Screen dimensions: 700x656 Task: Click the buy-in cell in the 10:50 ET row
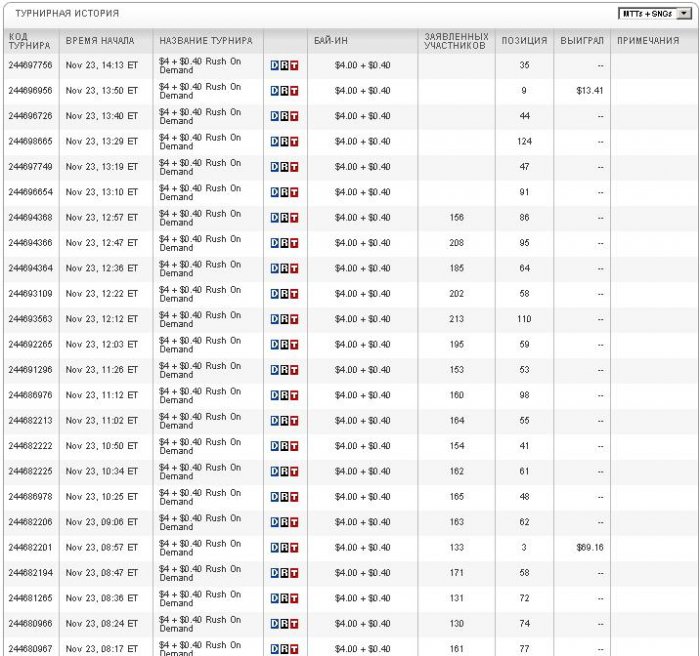(x=362, y=446)
